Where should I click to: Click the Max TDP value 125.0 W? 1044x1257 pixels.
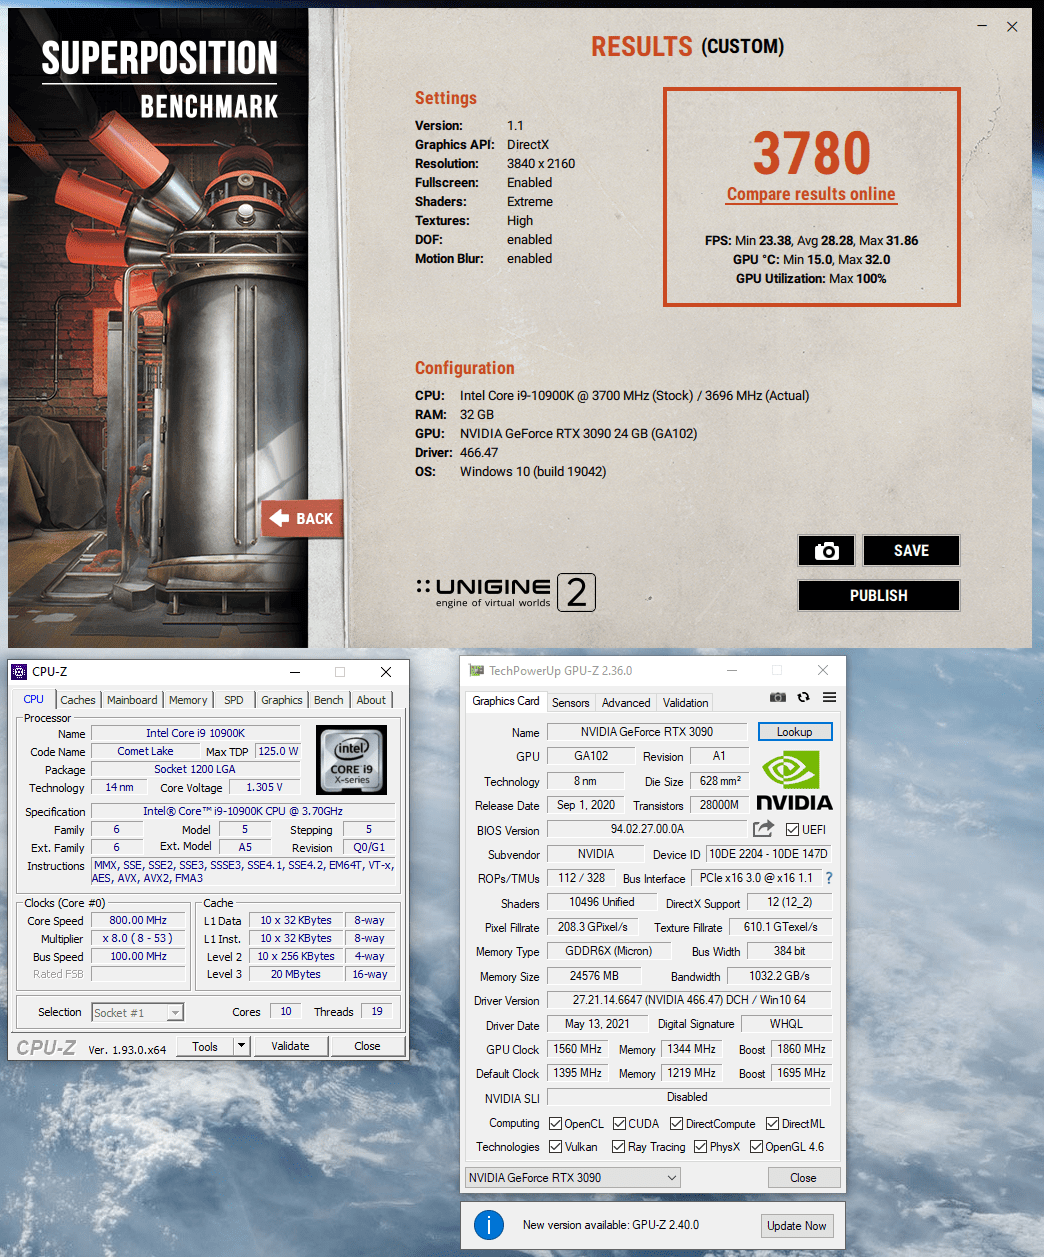click(278, 751)
